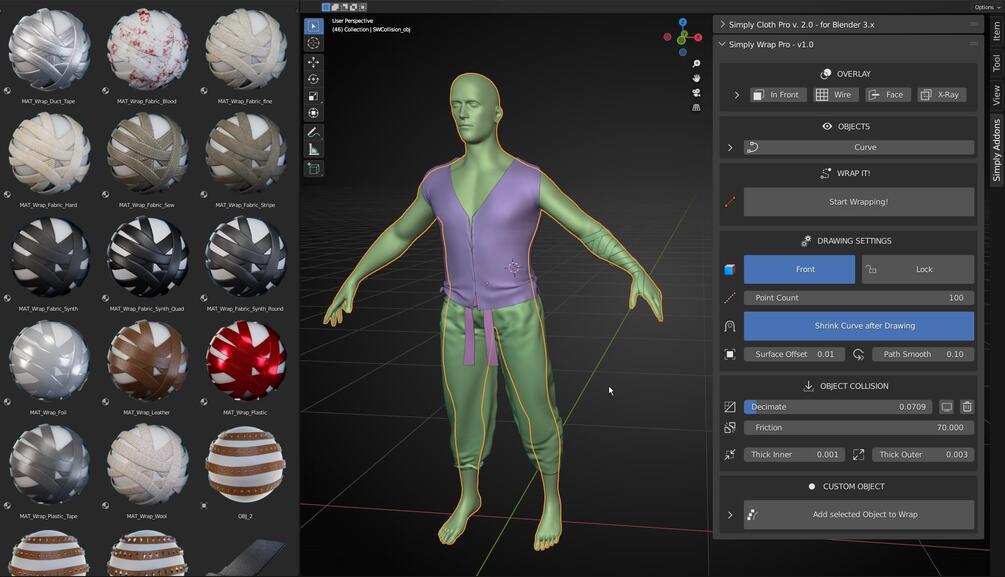Click the blue cube icon beside Front
The image size is (1005, 577).
point(729,270)
